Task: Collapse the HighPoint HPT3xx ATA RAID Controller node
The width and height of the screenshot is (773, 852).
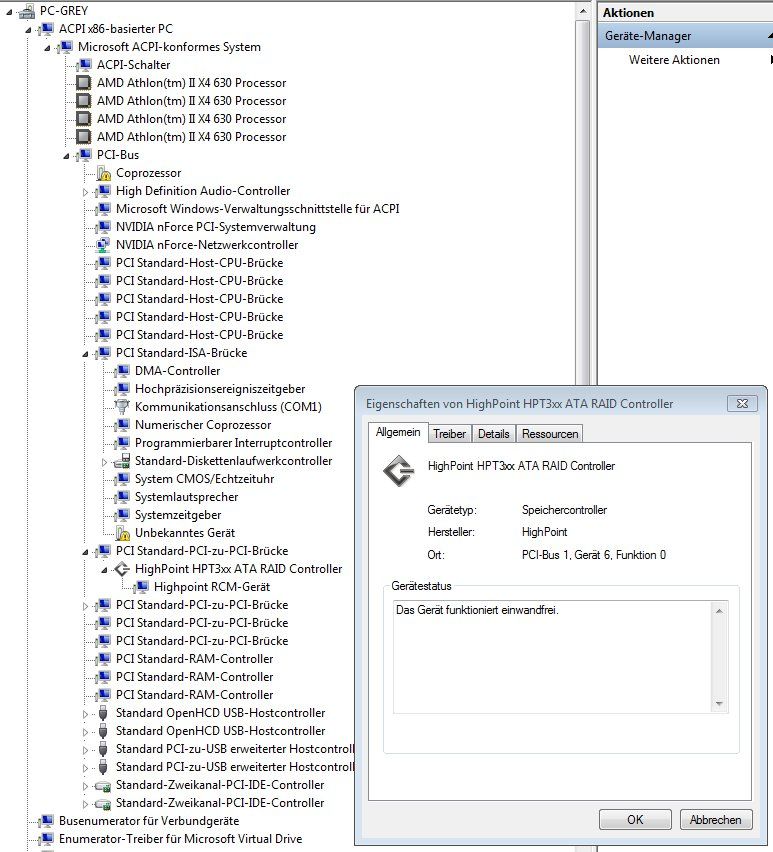Action: pyautogui.click(x=104, y=570)
